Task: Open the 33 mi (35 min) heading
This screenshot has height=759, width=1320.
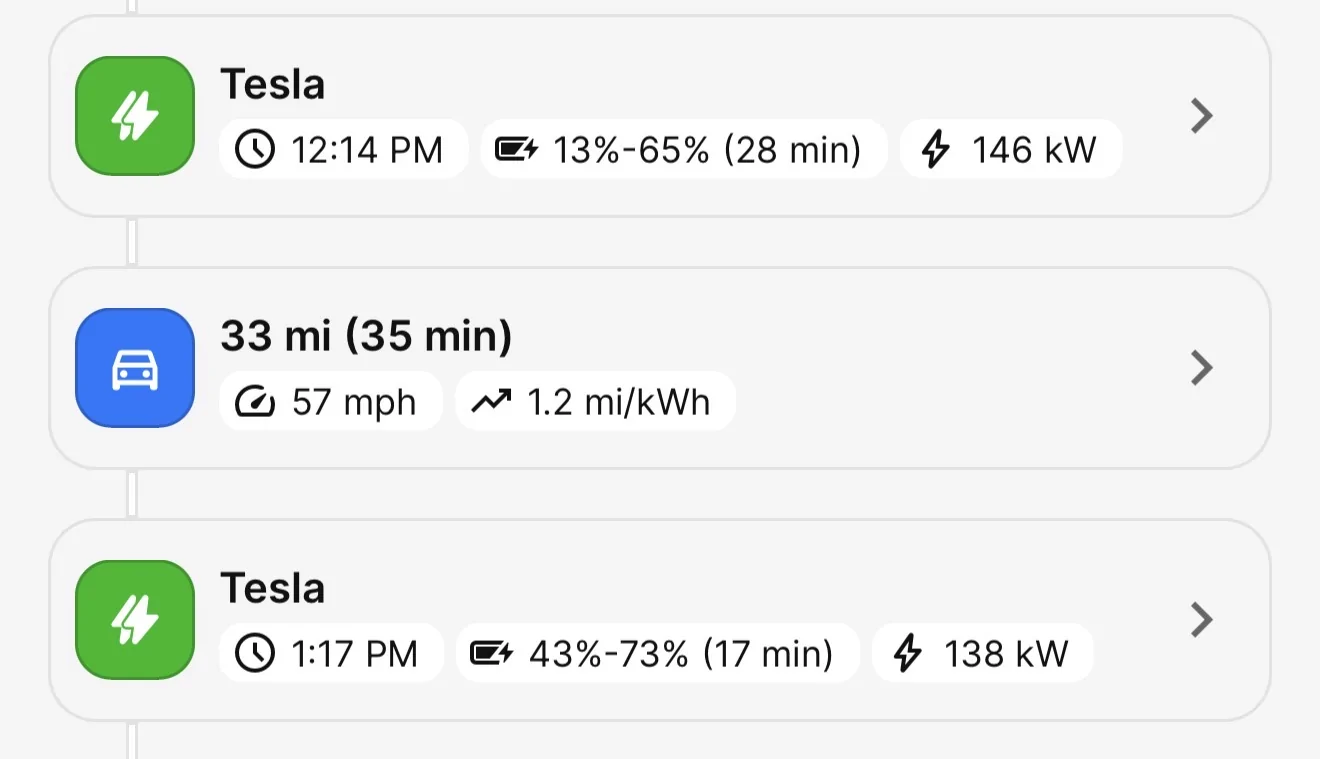Action: tap(366, 336)
